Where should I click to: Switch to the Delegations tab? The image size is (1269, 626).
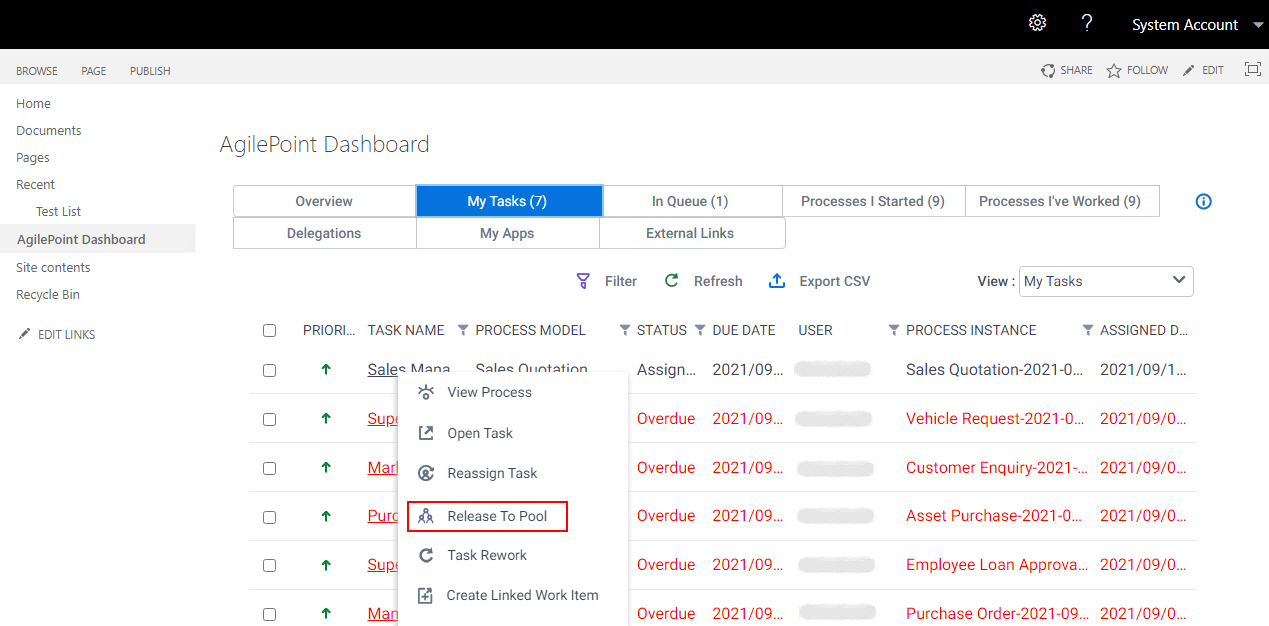324,233
